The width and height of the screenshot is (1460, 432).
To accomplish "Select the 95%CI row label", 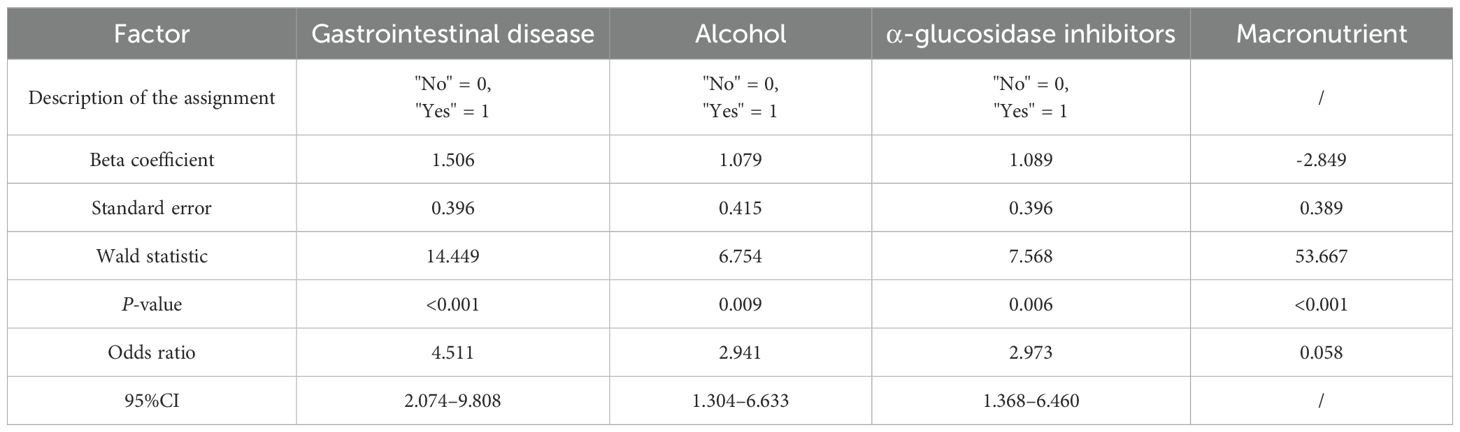I will (x=149, y=402).
